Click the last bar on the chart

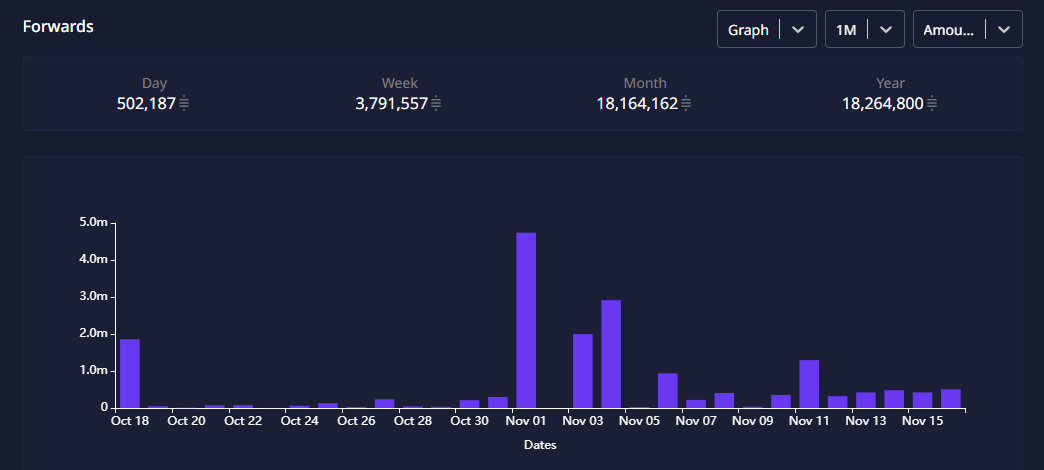[951, 398]
